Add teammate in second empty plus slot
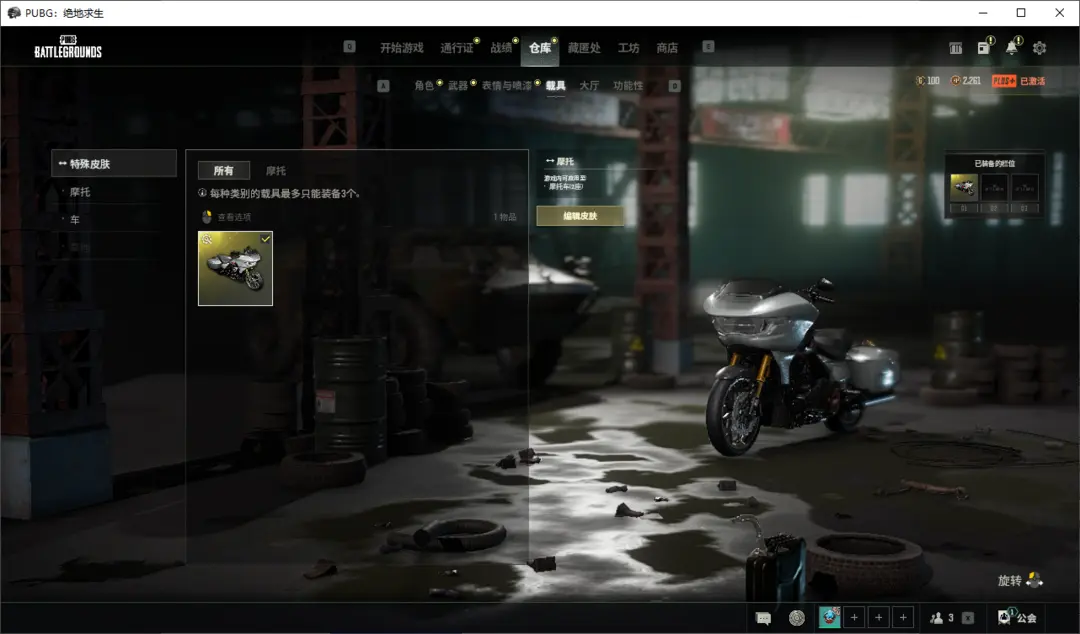 tap(879, 617)
